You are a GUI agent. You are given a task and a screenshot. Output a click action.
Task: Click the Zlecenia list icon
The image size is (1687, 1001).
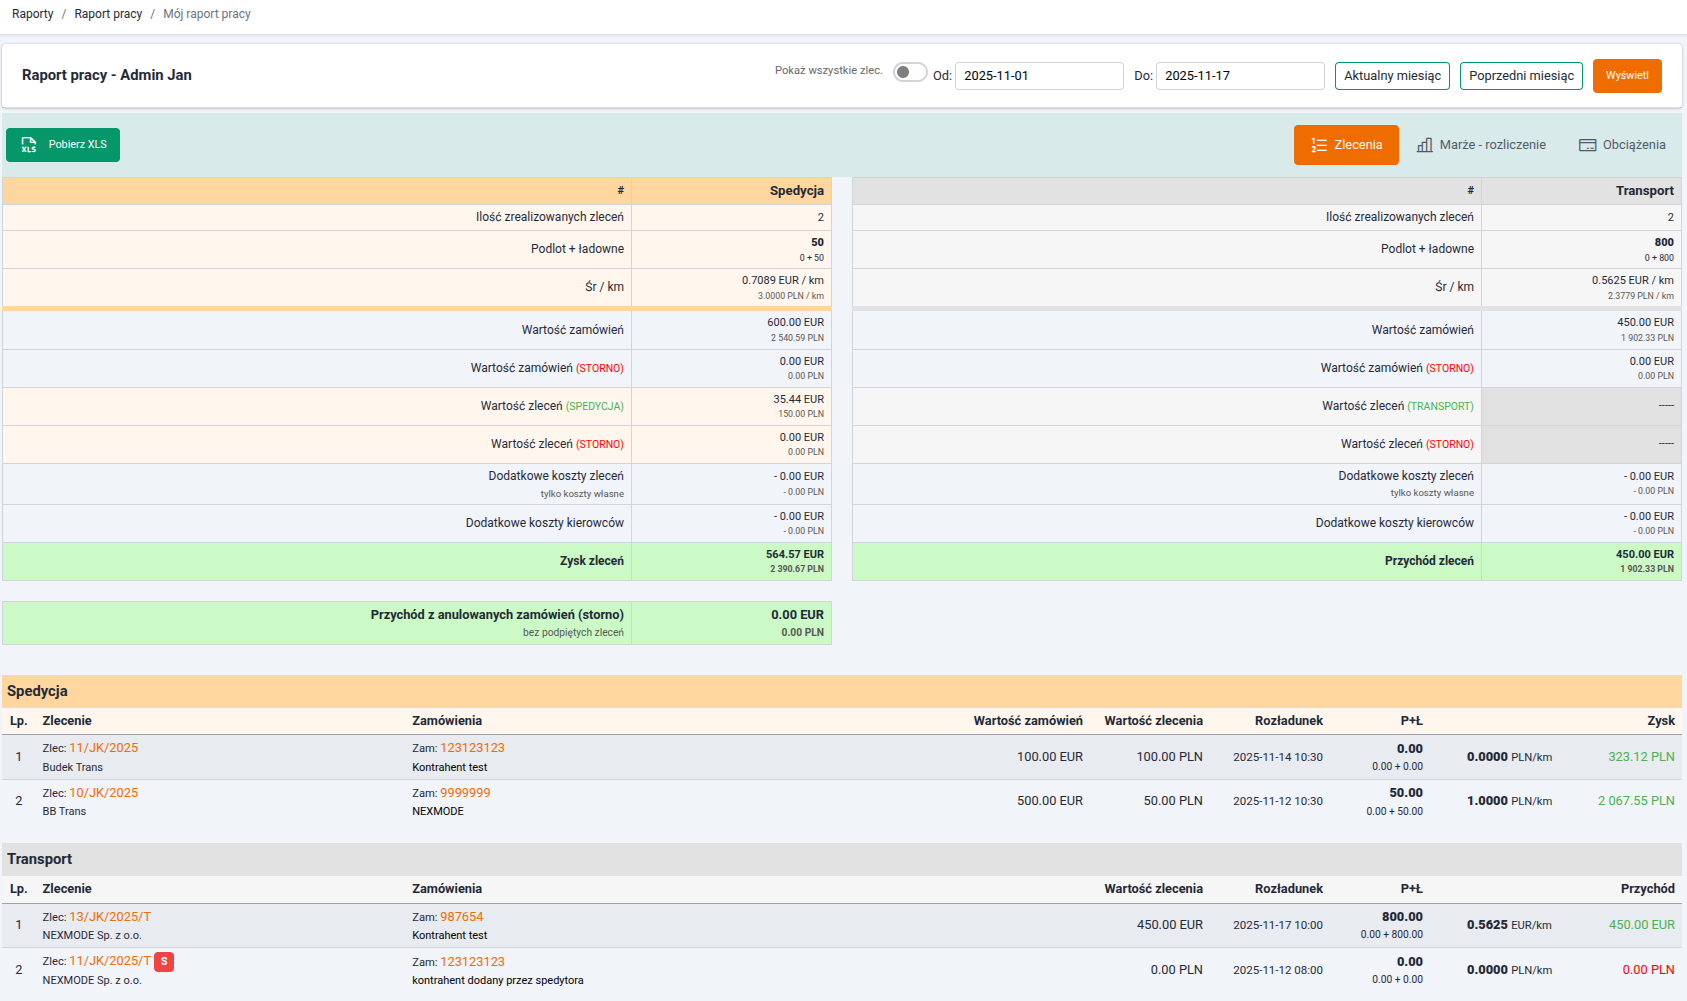[x=1319, y=145]
